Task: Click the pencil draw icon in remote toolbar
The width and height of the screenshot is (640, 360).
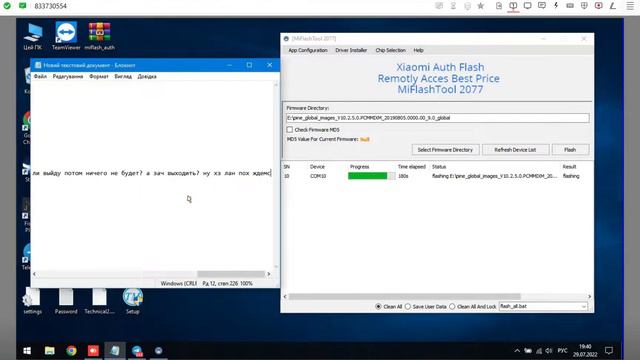Action: [613, 6]
